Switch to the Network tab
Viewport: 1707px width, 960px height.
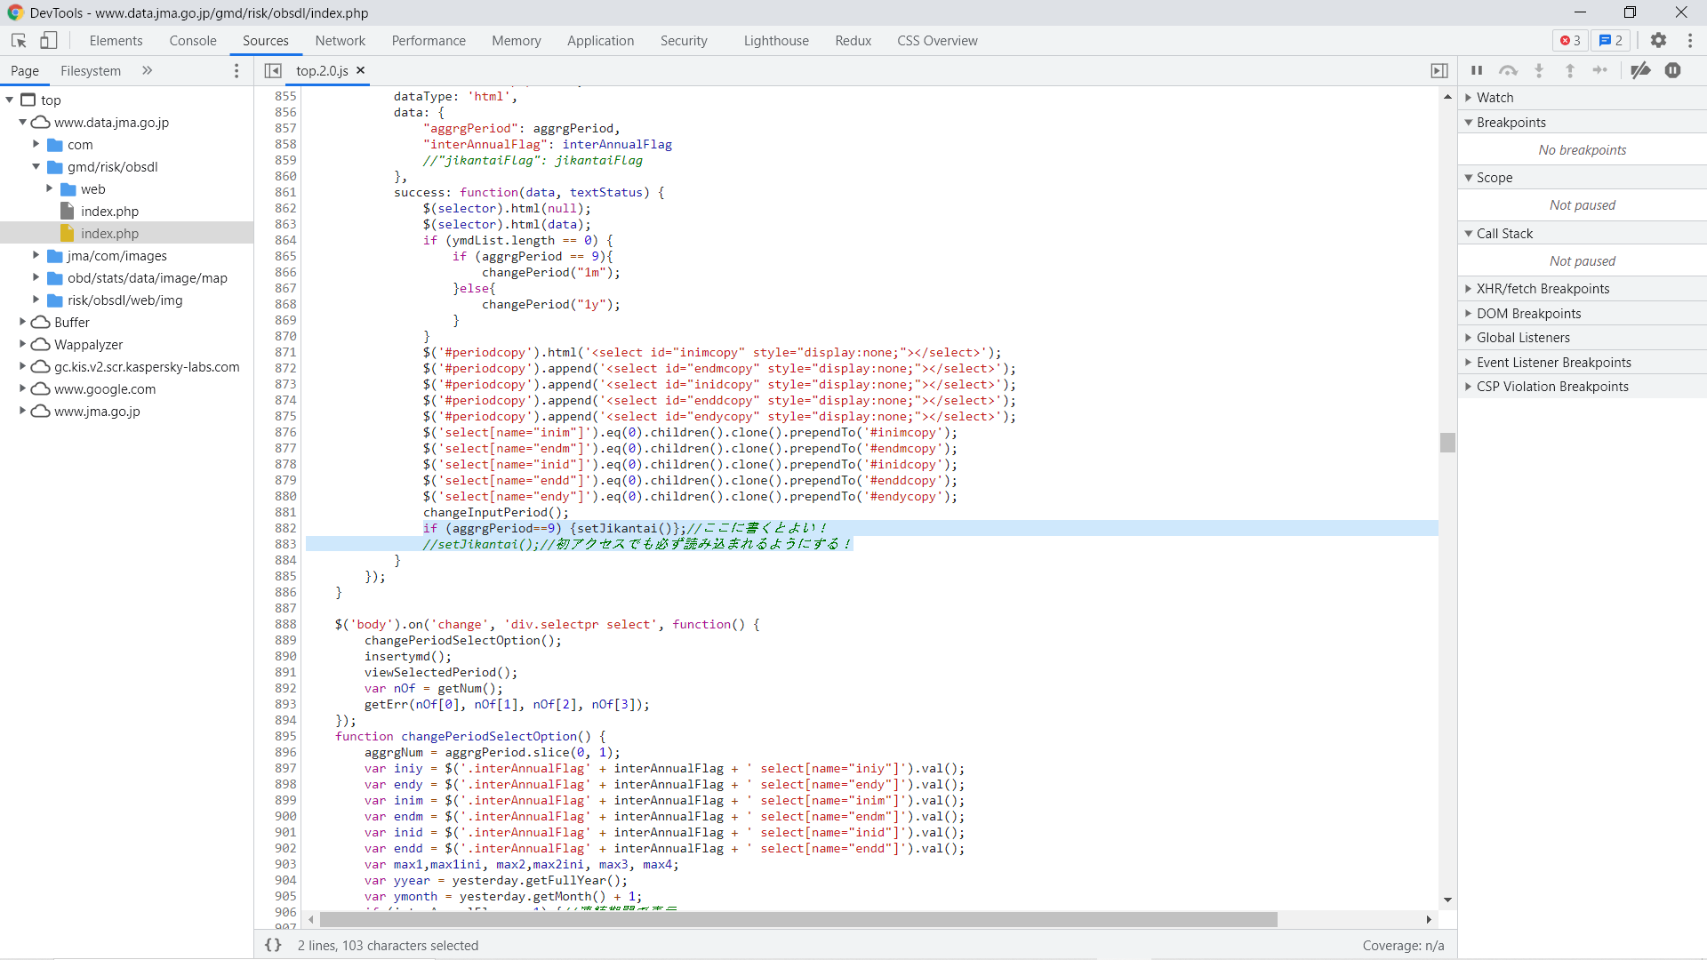point(340,41)
